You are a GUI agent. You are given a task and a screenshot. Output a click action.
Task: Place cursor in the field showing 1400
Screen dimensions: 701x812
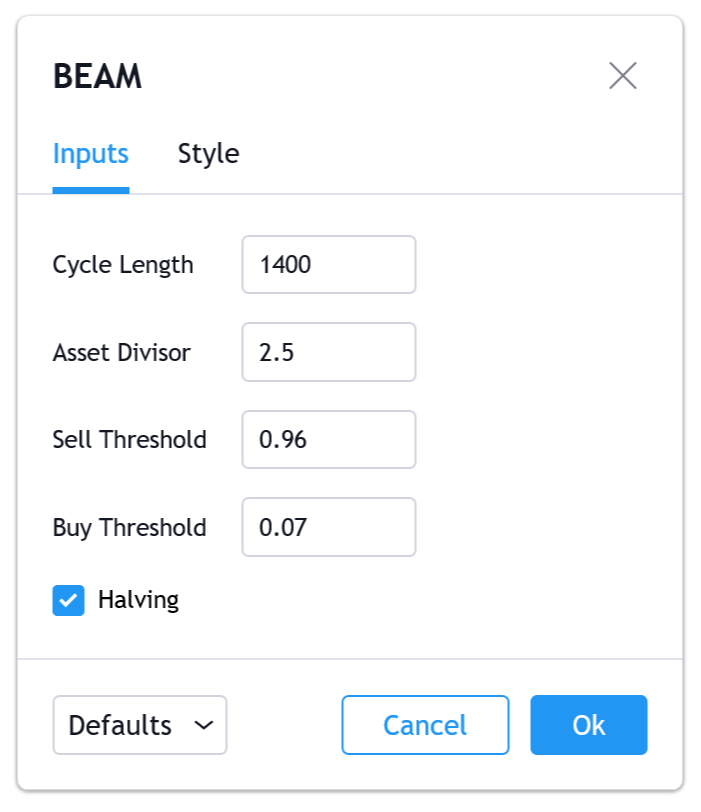(328, 265)
